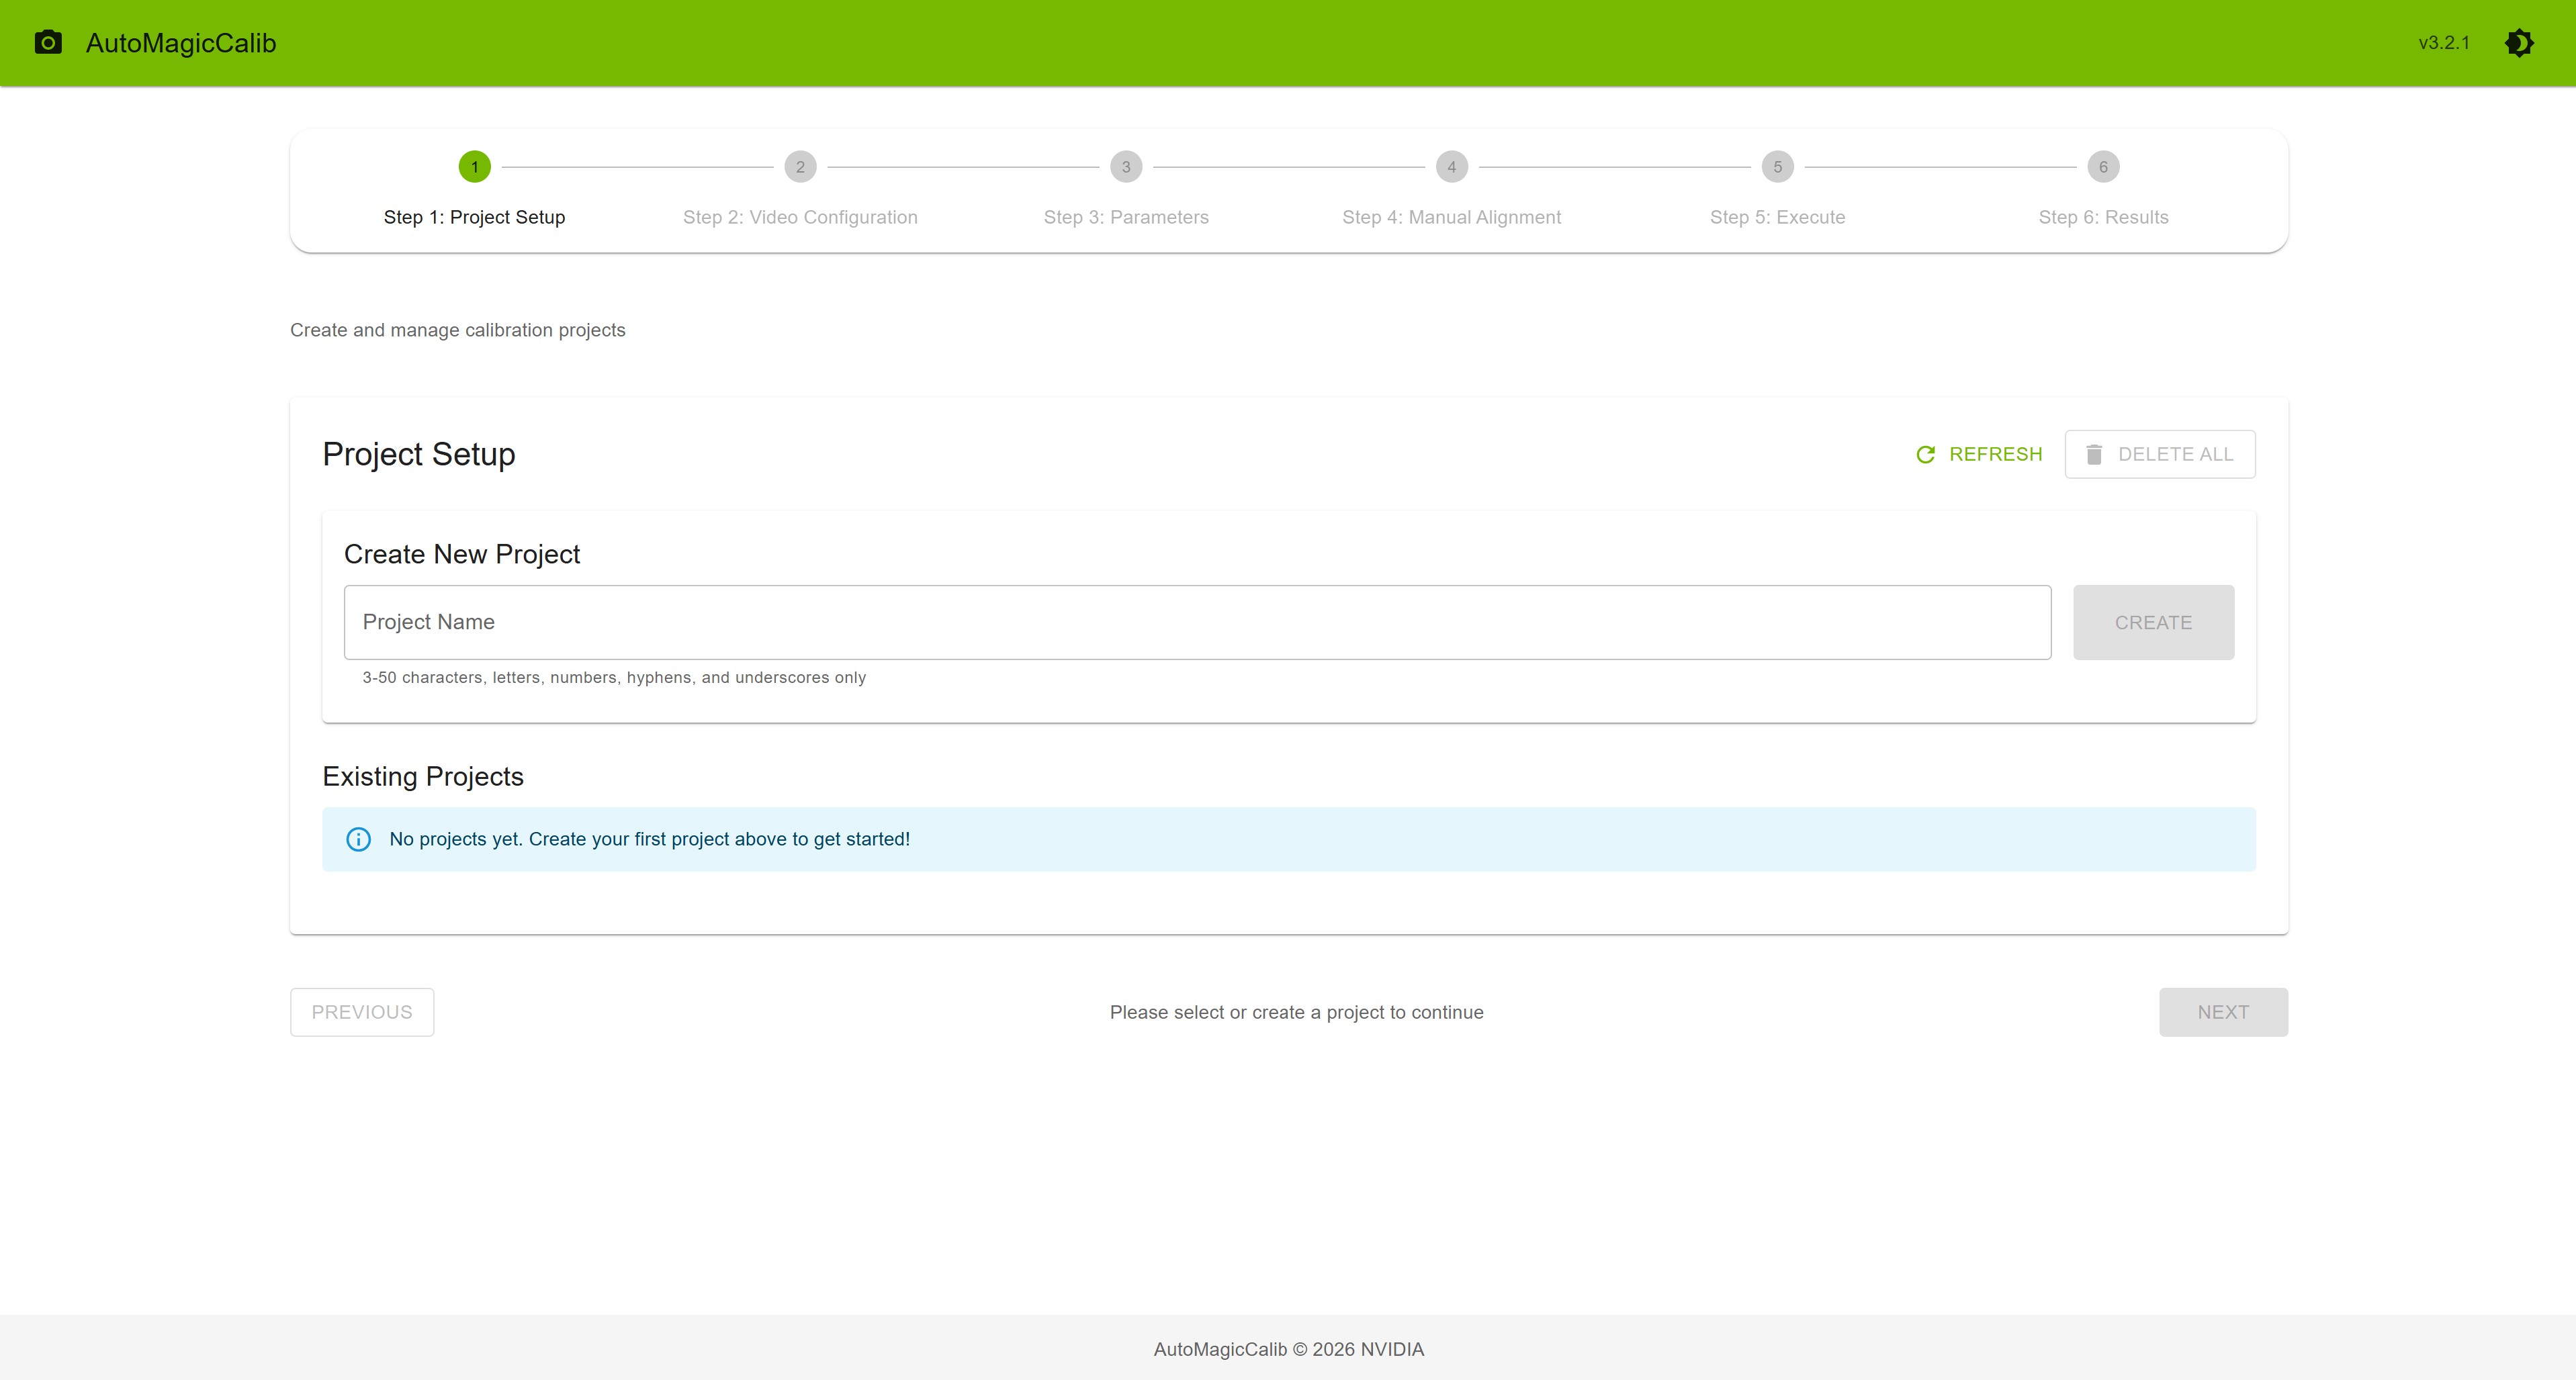This screenshot has height=1380, width=2576.
Task: Click the "Create New Project" heading
Action: (462, 555)
